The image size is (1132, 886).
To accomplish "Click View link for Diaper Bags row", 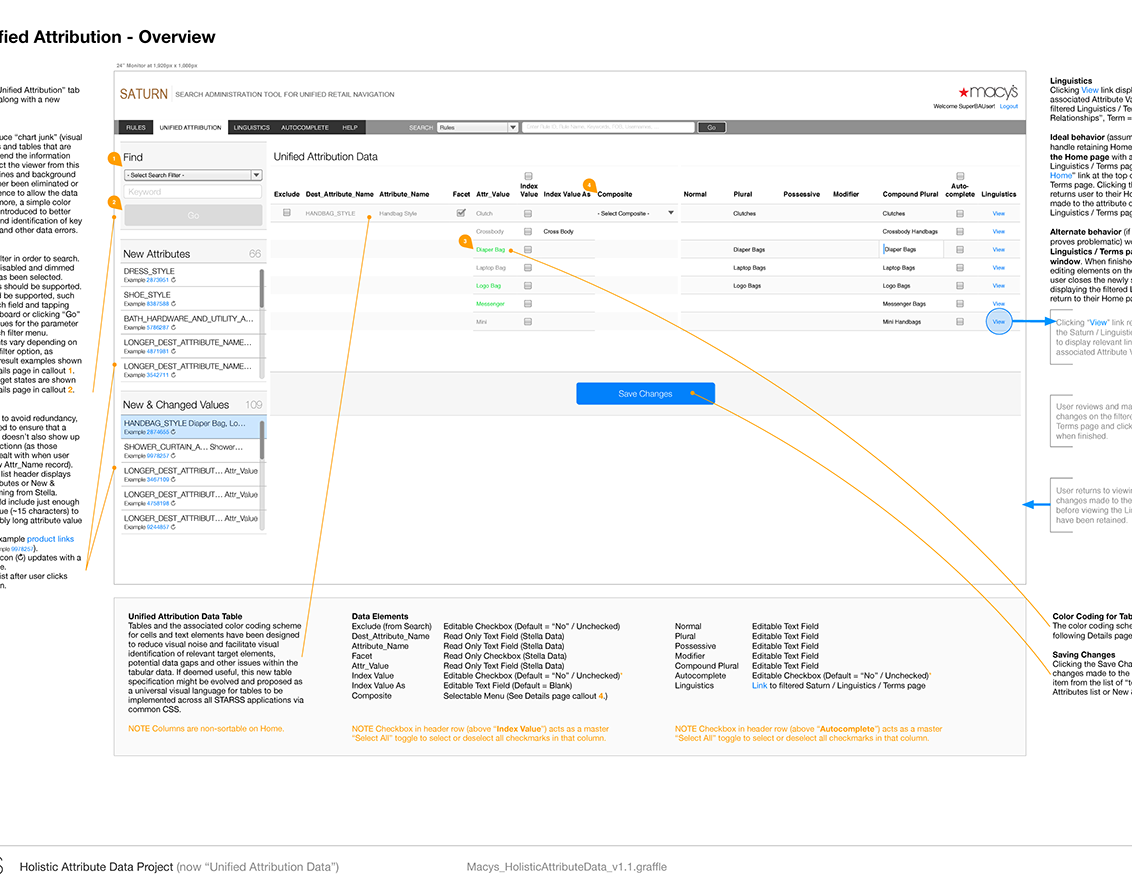I will click(x=998, y=250).
